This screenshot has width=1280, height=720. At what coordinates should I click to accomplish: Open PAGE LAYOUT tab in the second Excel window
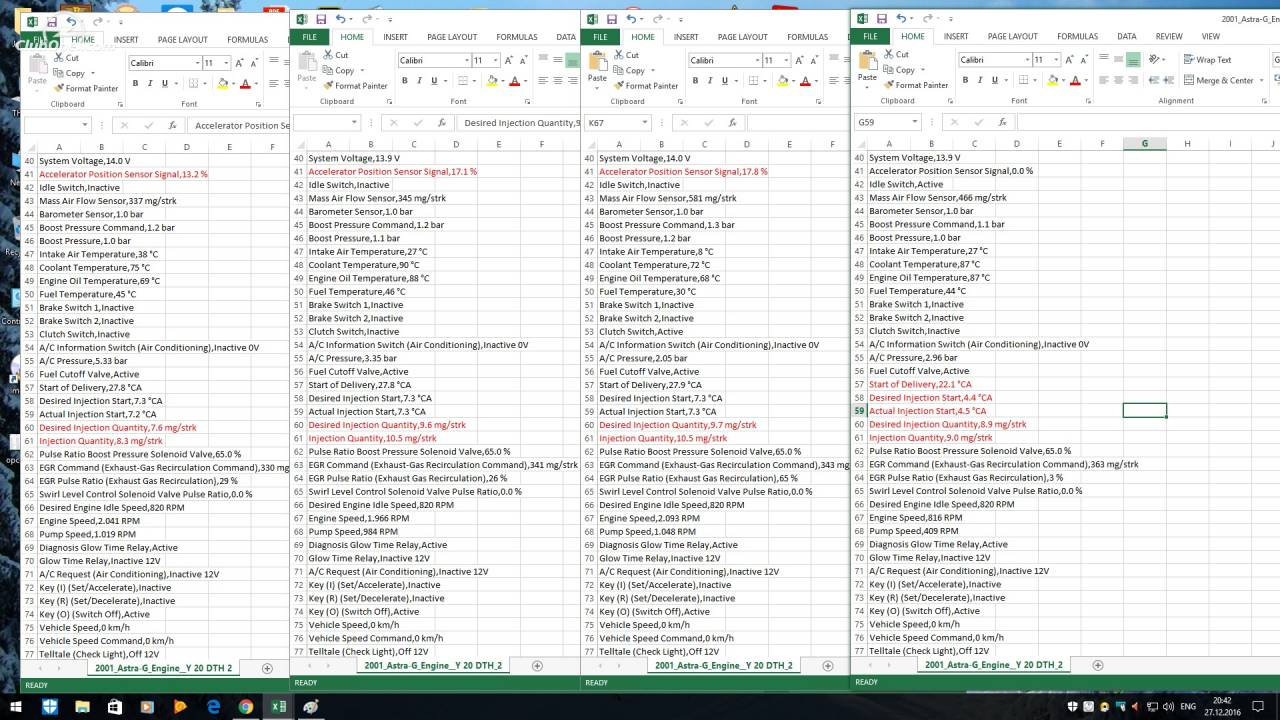pos(452,37)
